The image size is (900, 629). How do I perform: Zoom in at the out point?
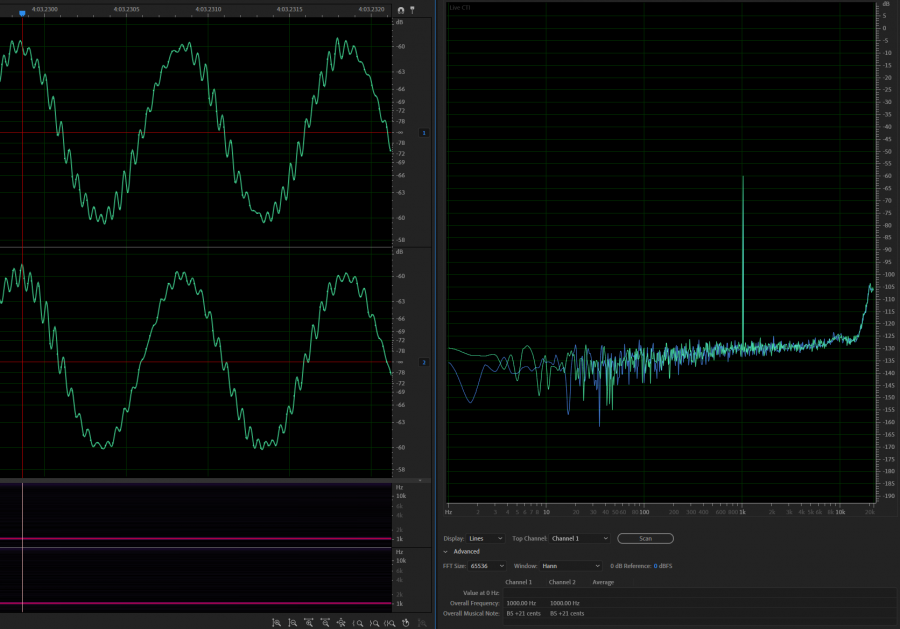click(x=373, y=622)
